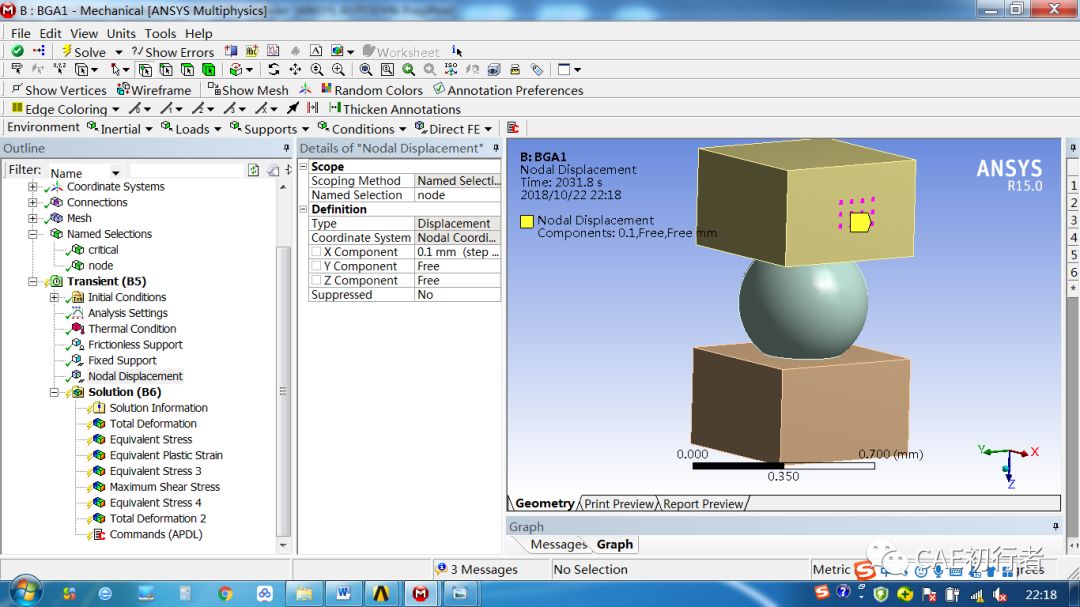Check the X Component parameter checkbox
This screenshot has width=1080, height=607.
point(316,251)
